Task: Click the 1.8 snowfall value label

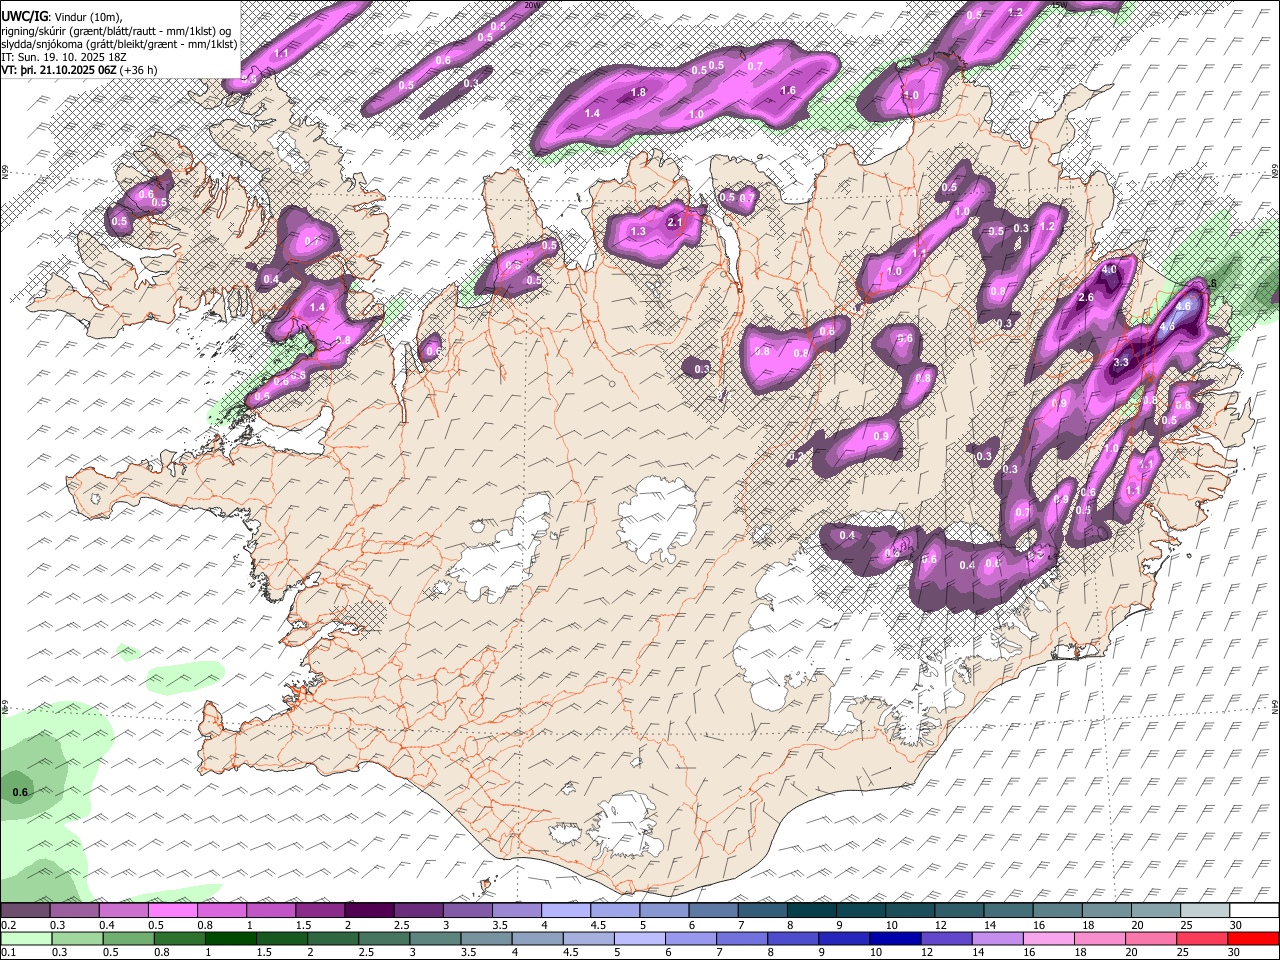Action: (639, 93)
